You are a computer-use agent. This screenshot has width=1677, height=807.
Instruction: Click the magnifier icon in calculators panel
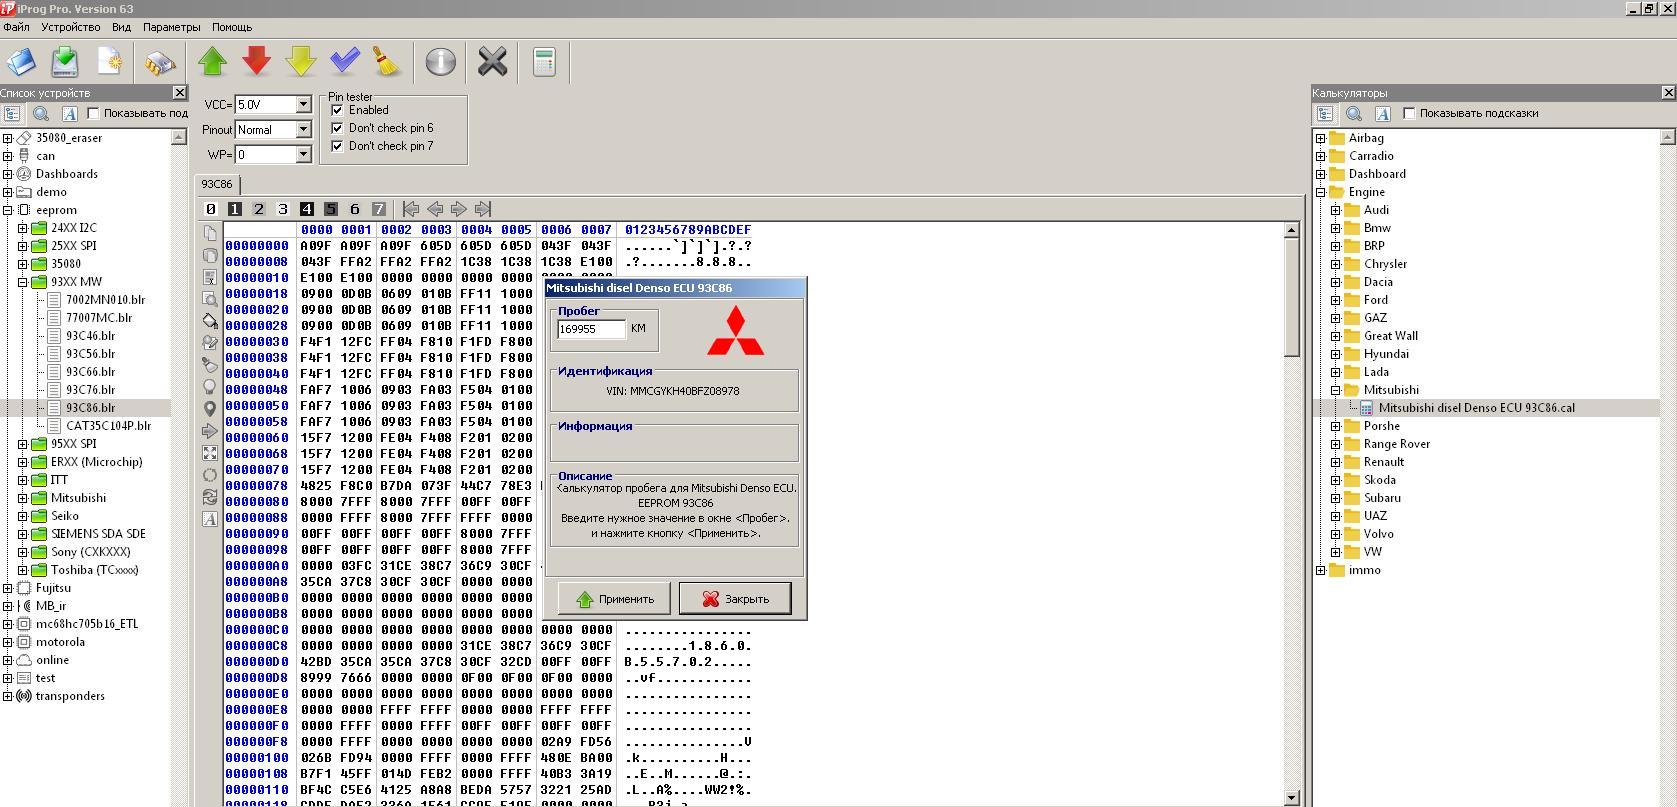coord(1353,114)
